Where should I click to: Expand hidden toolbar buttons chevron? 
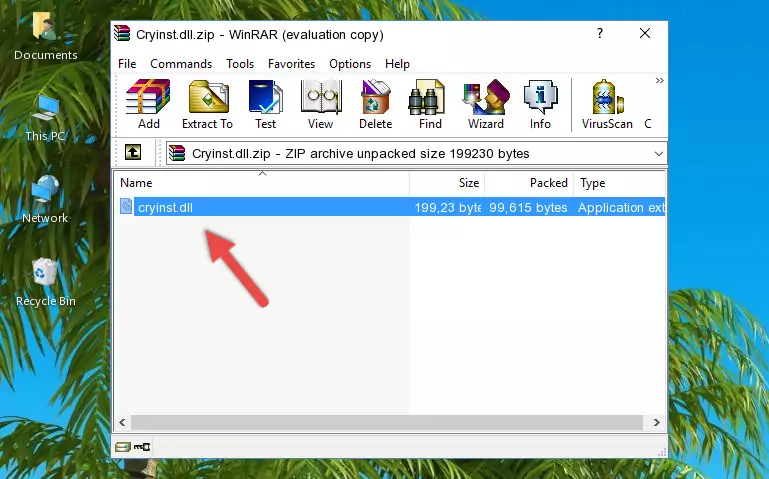coord(660,80)
